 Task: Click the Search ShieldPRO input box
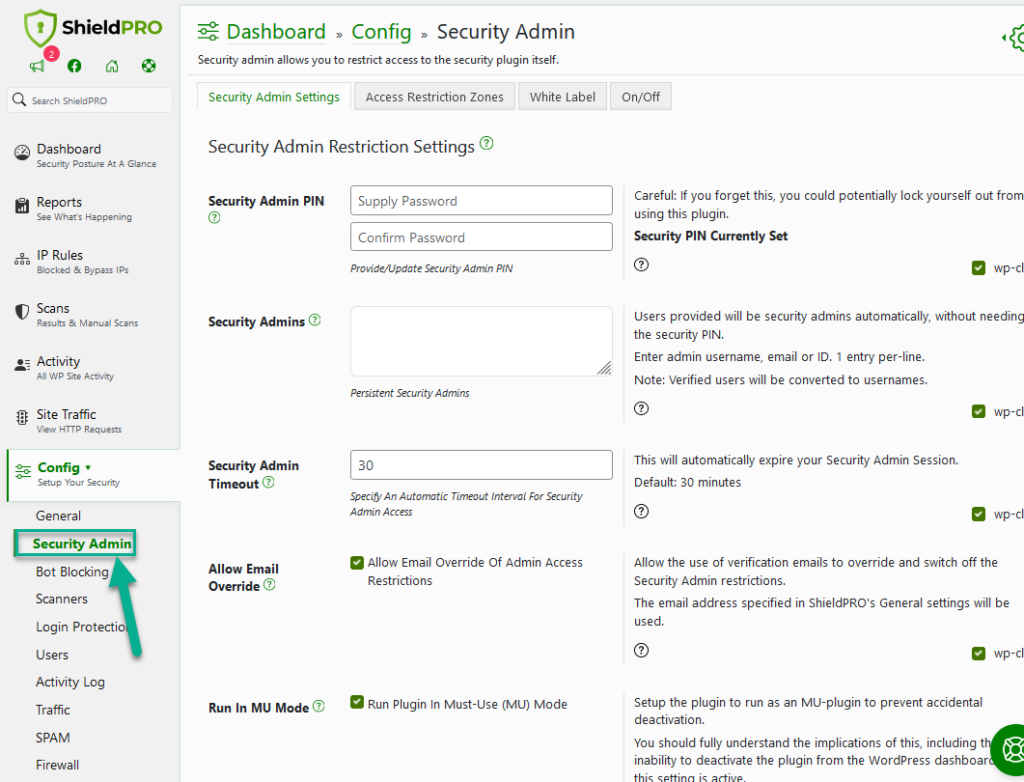pyautogui.click(x=90, y=100)
